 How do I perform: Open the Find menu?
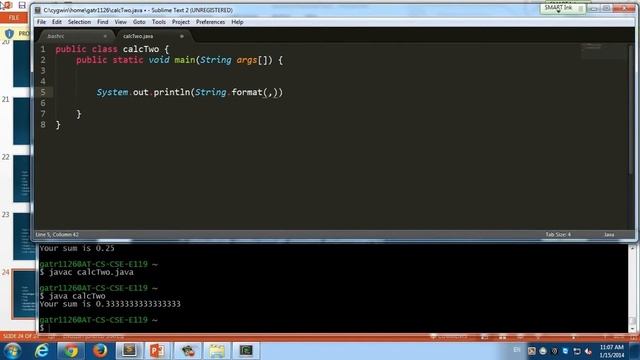102,22
